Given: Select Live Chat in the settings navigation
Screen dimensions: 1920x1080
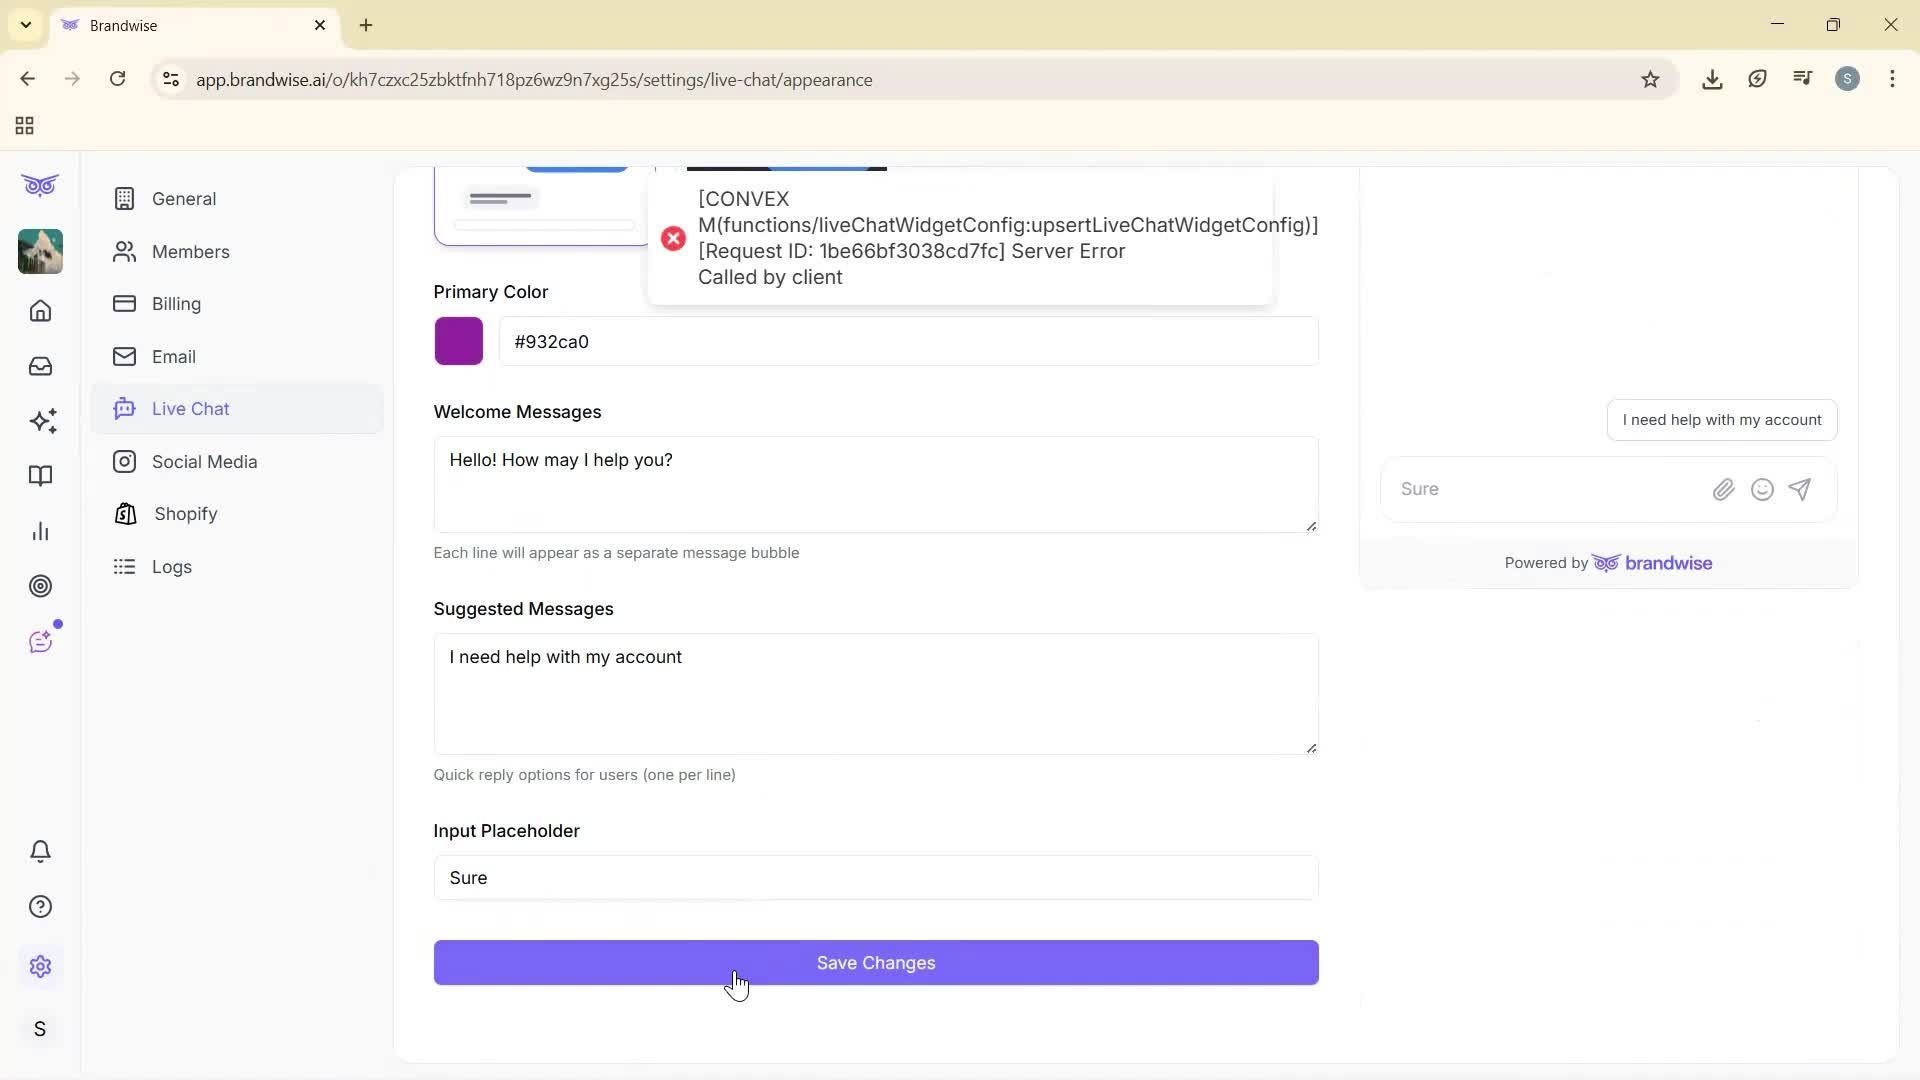Looking at the screenshot, I should [x=190, y=408].
